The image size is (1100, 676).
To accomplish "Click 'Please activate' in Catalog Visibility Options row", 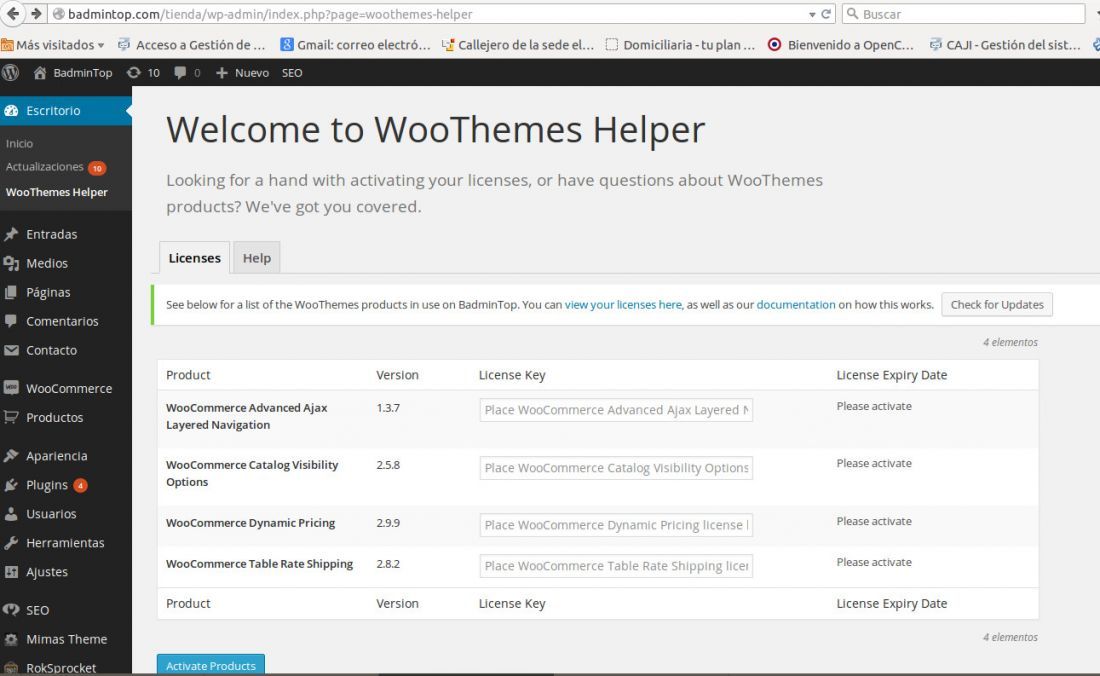I will tap(873, 464).
